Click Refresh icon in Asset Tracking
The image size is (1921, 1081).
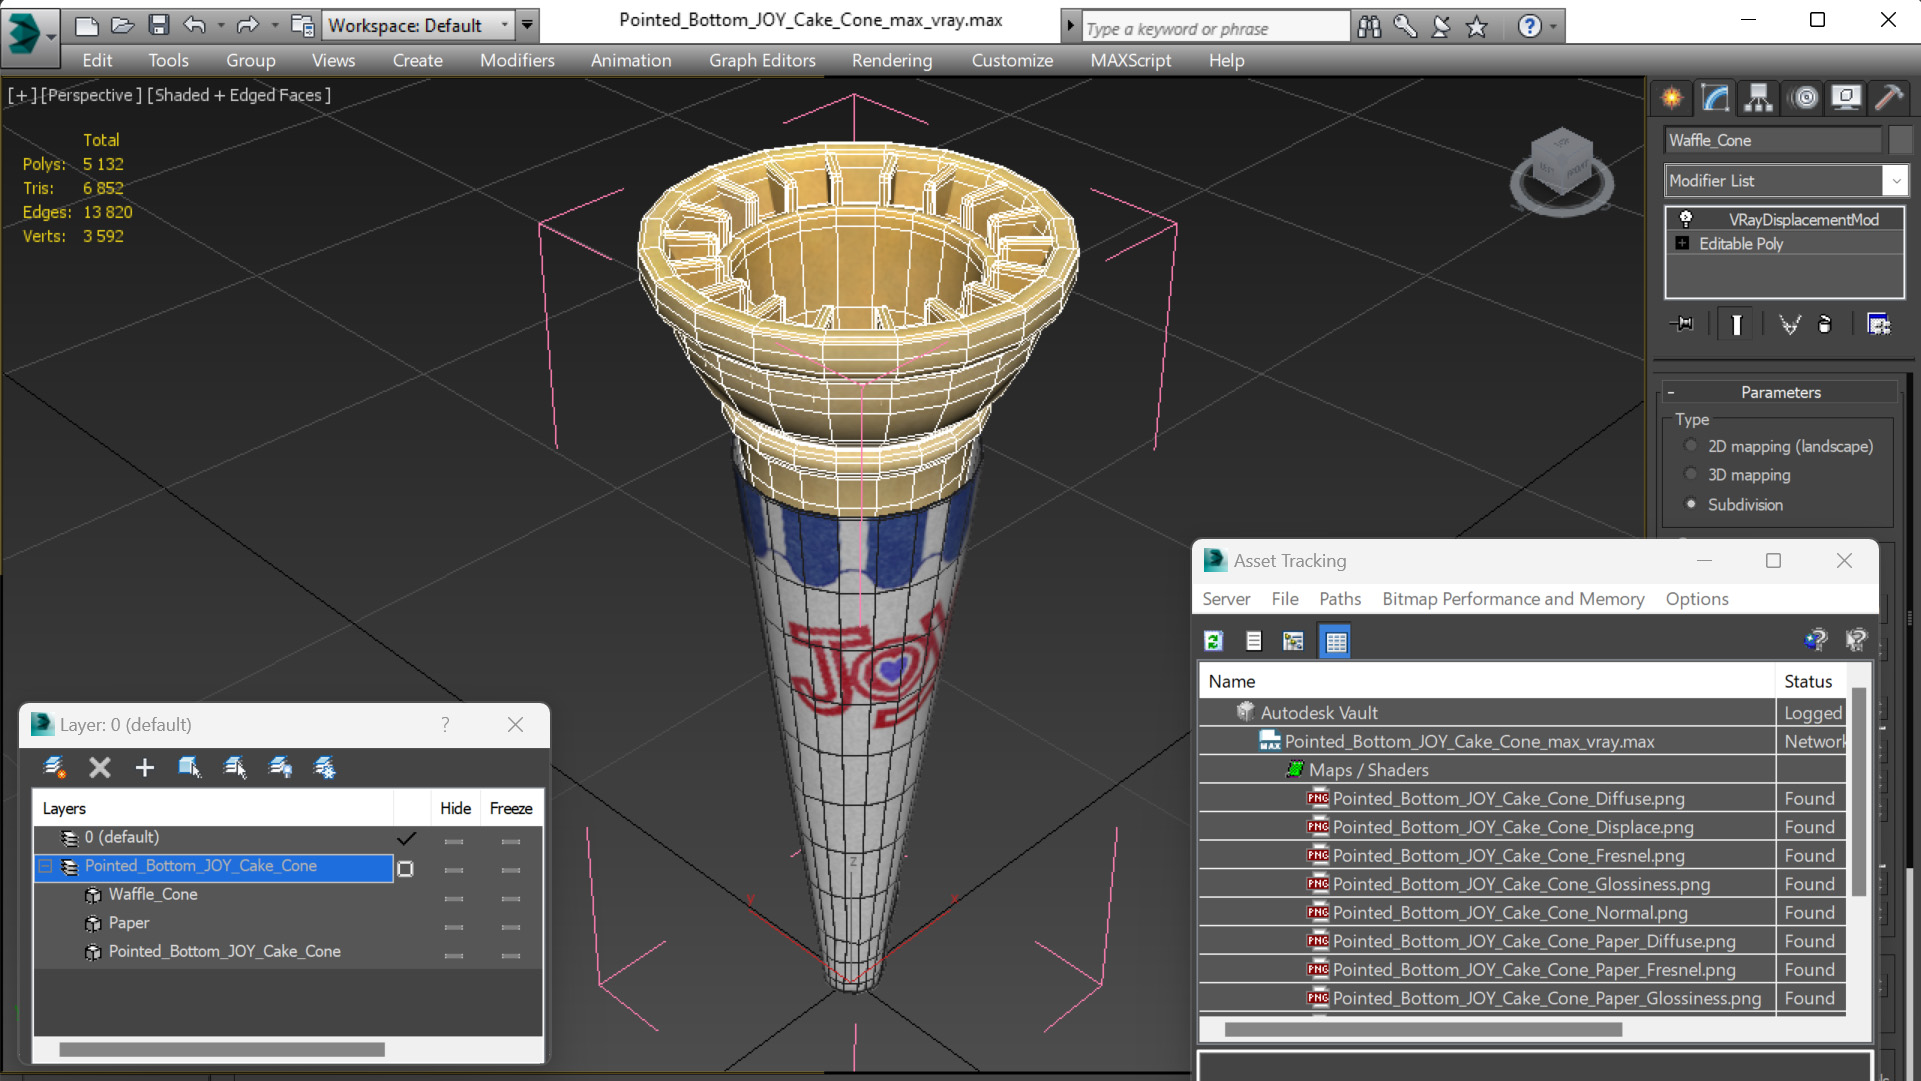coord(1214,641)
